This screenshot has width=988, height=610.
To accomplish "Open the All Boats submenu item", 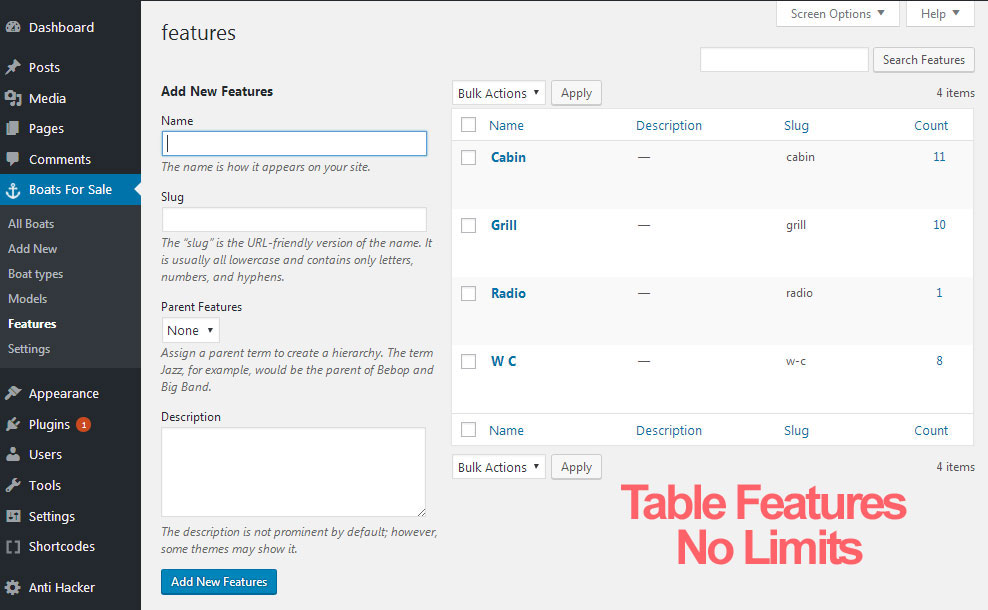I will click(31, 224).
